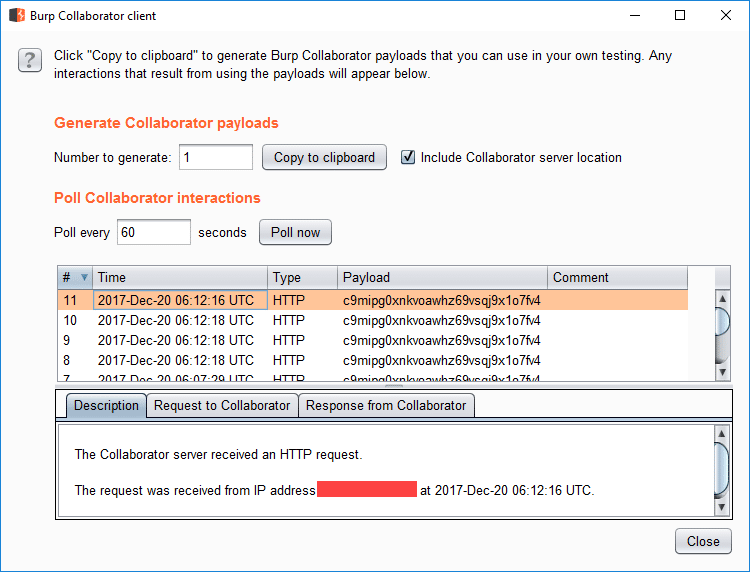Sort table by Payload column header
Viewport: 750px width, 572px height.
pyautogui.click(x=442, y=277)
